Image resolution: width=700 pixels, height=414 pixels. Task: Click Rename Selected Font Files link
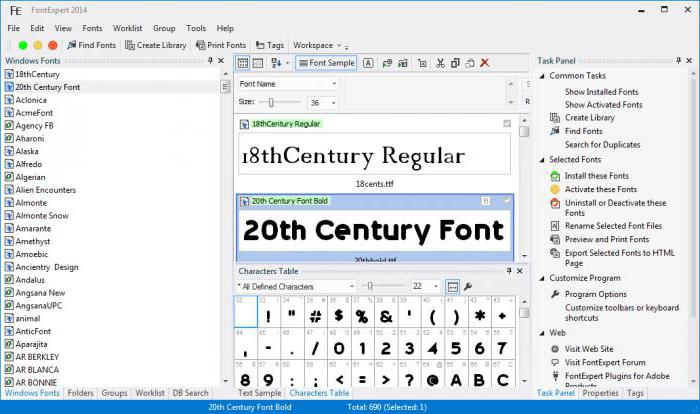613,226
